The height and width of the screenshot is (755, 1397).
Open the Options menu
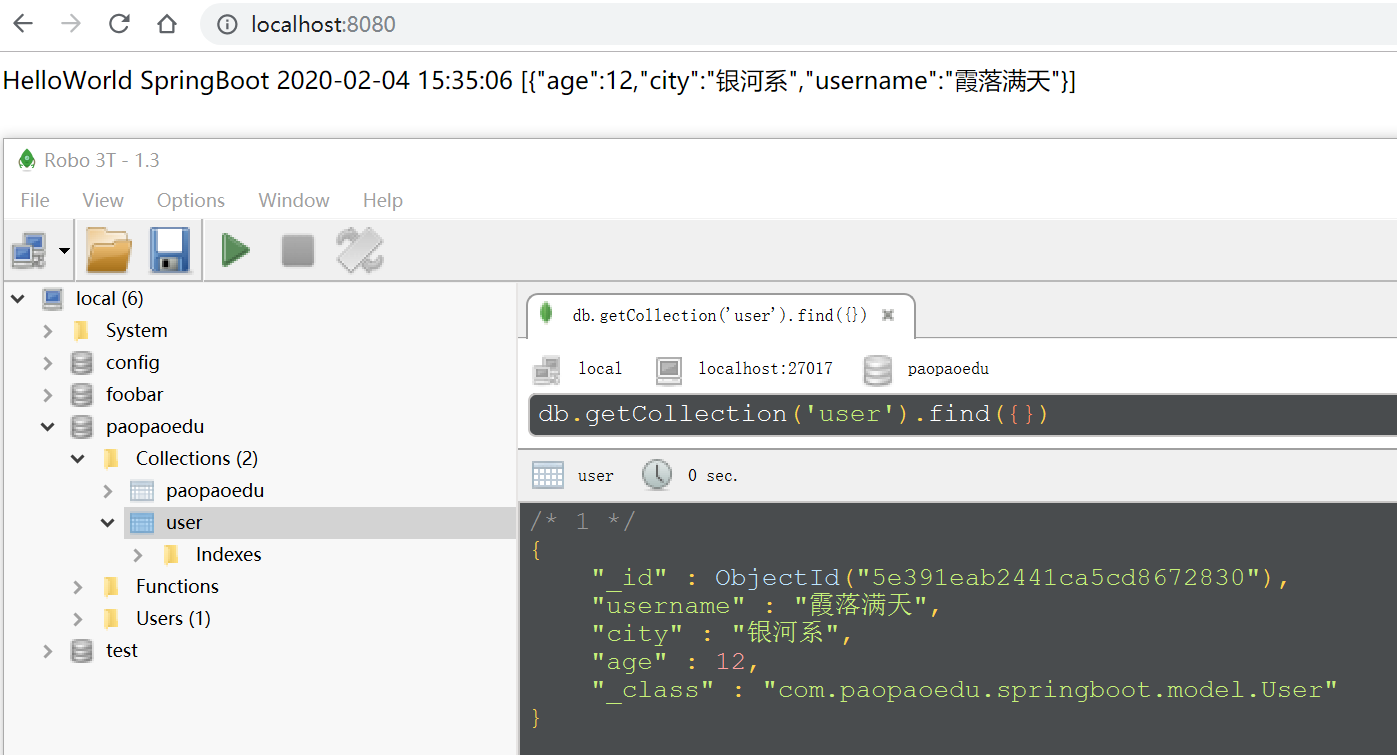pos(191,200)
